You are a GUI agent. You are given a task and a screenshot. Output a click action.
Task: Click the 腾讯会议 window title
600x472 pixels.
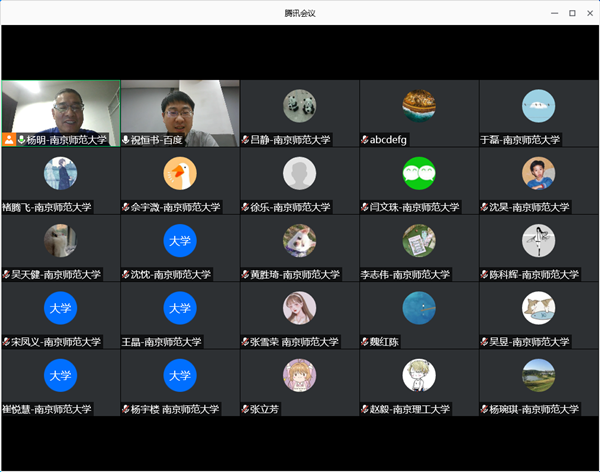[x=300, y=13]
